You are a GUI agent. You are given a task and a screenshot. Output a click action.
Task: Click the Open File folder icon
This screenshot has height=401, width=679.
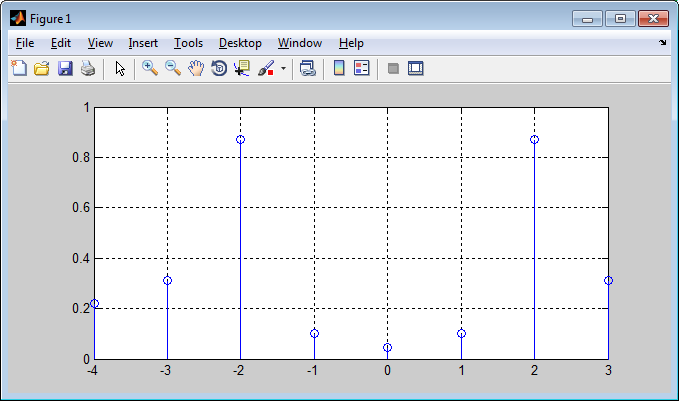tap(42, 68)
